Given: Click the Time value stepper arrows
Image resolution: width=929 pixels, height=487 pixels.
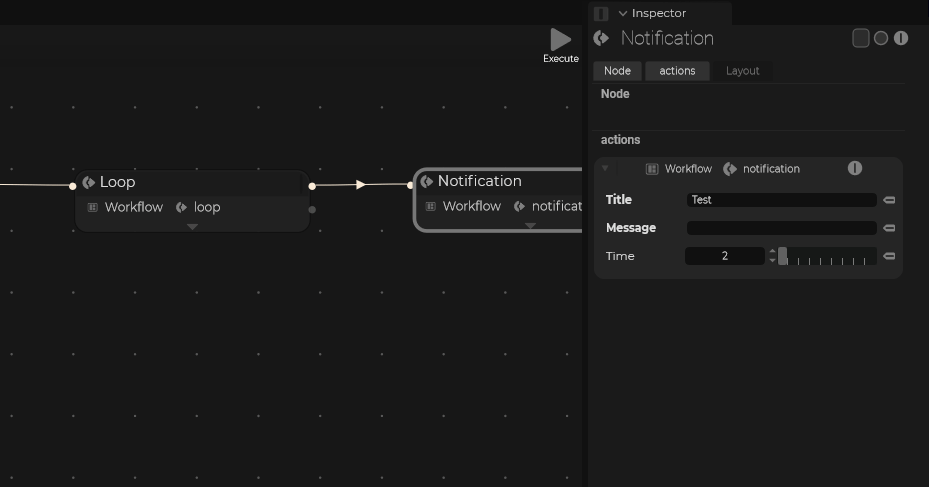Looking at the screenshot, I should pos(772,257).
